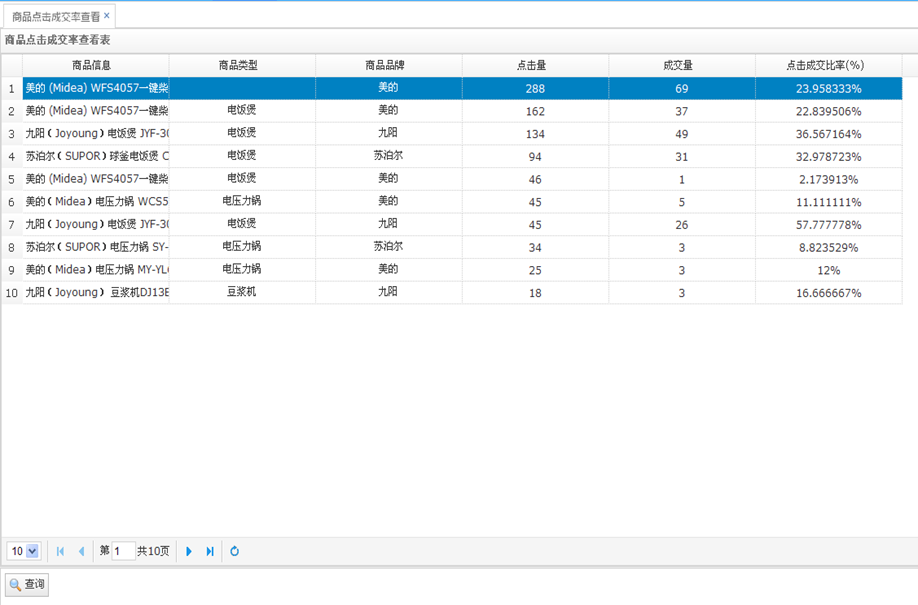Select row 5 product name cell

pyautogui.click(x=96, y=179)
